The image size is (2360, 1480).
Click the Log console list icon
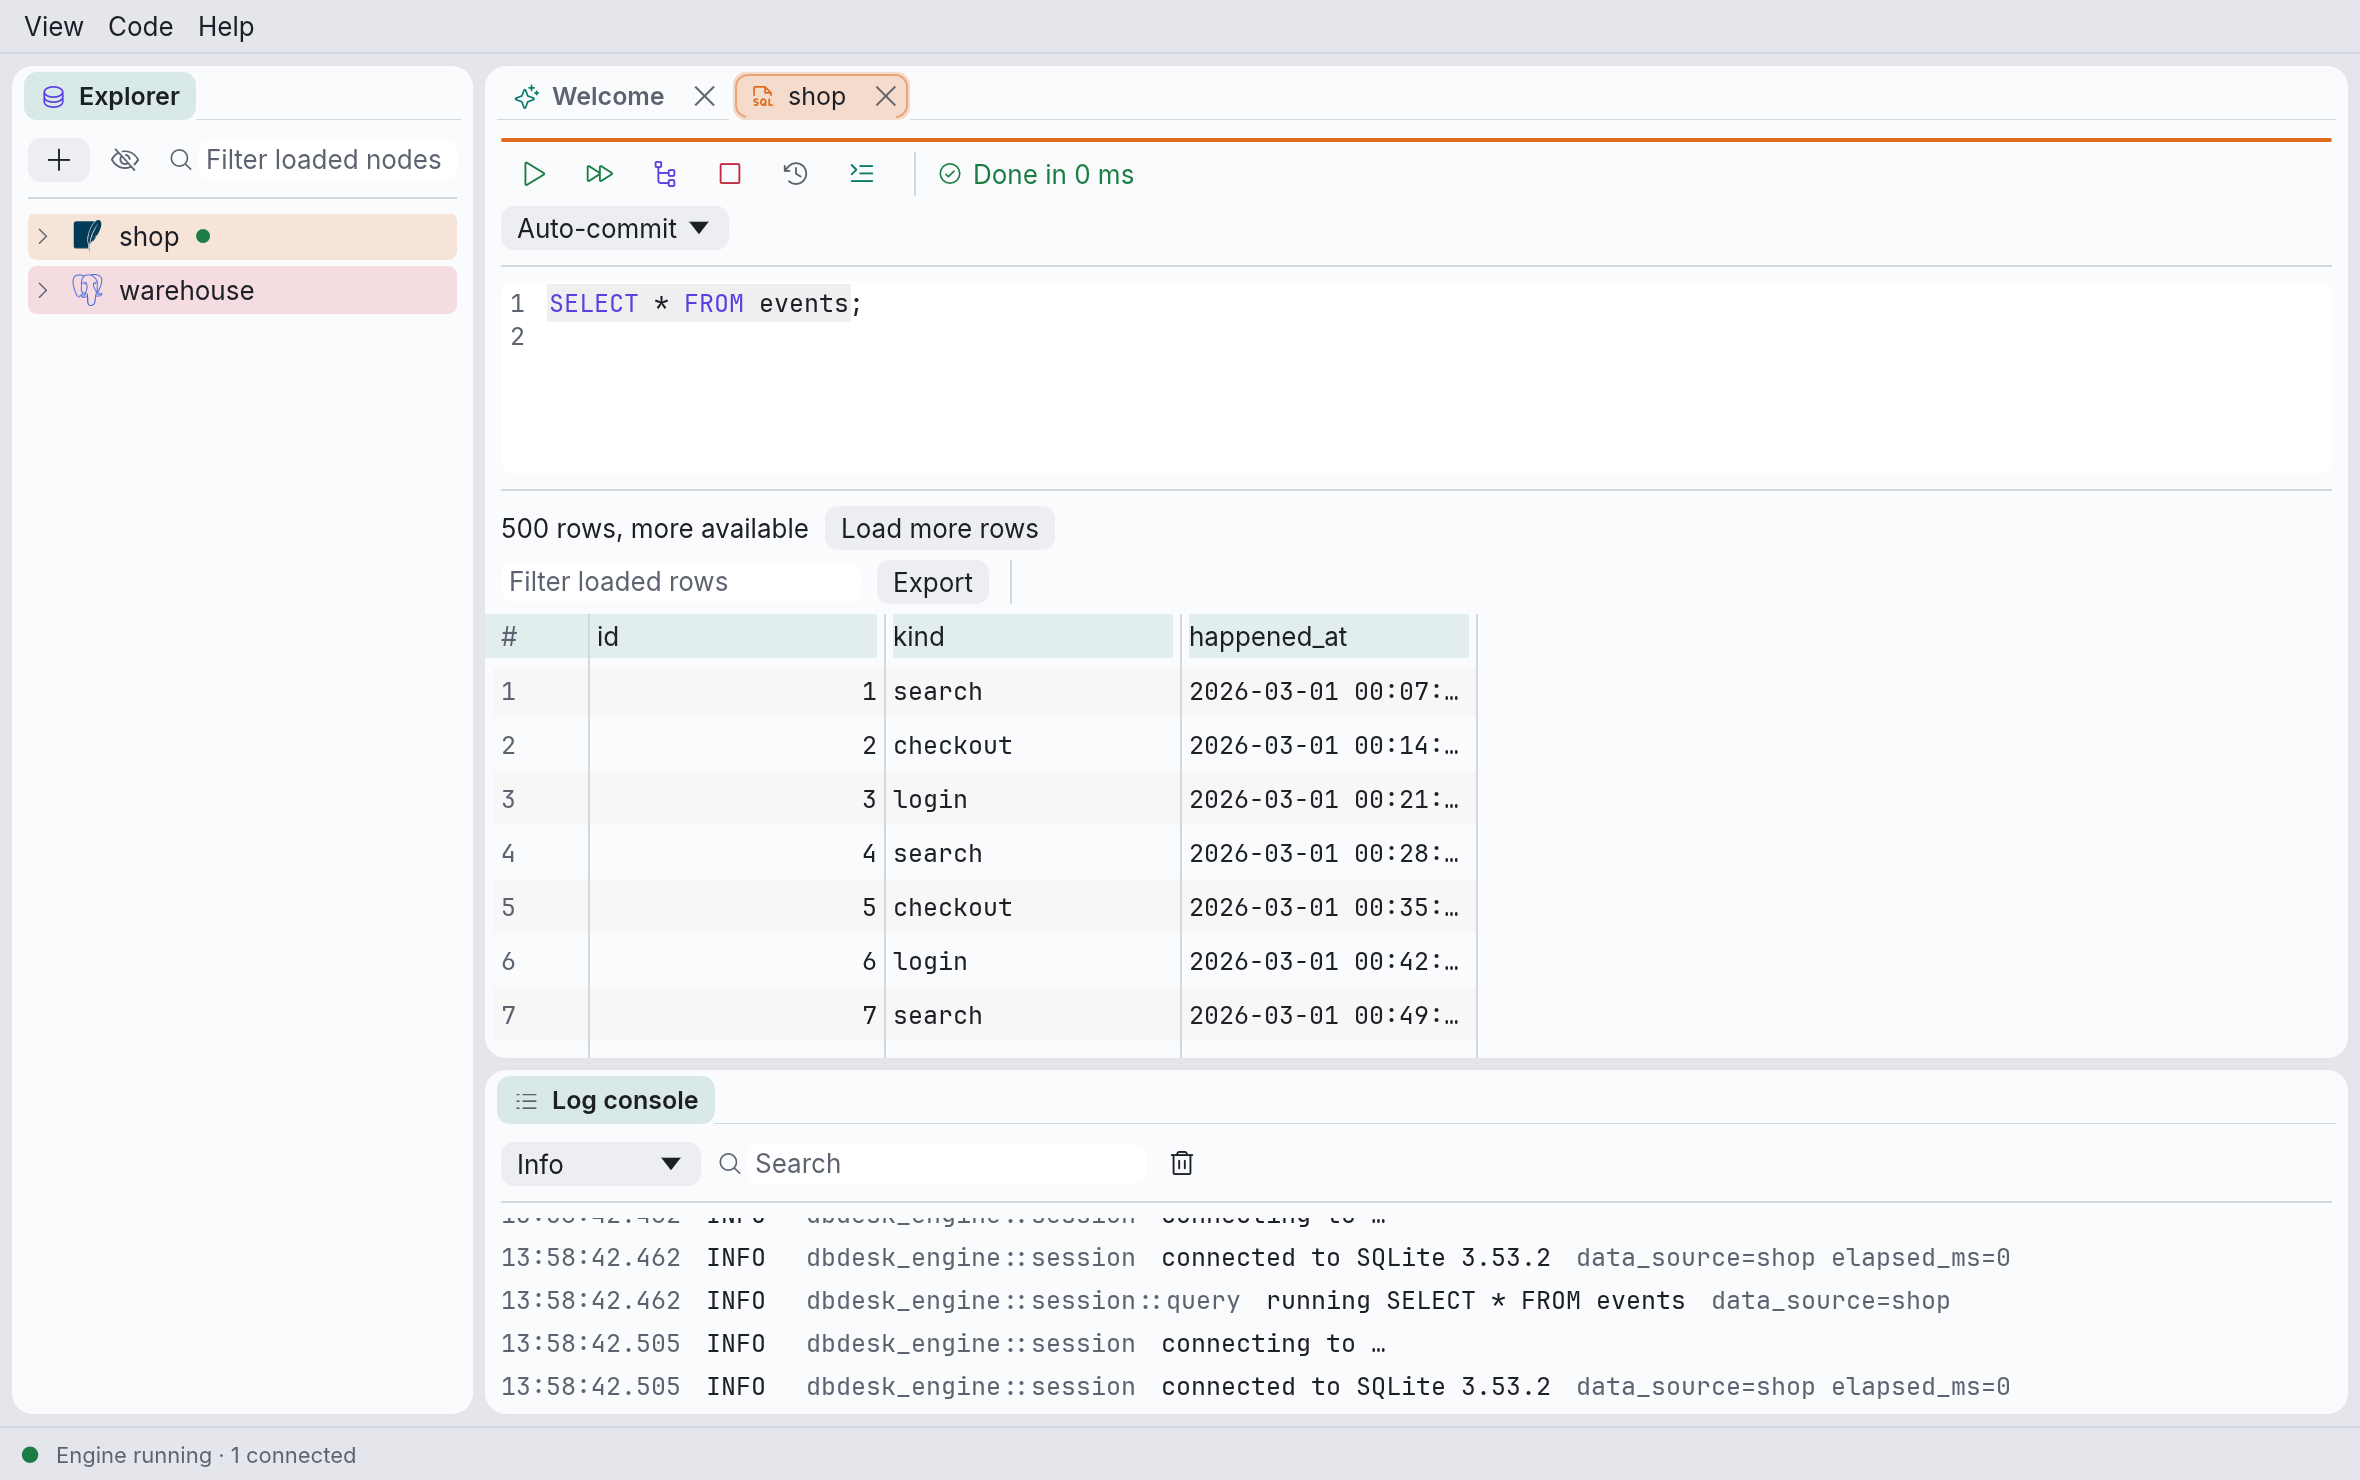point(526,1101)
